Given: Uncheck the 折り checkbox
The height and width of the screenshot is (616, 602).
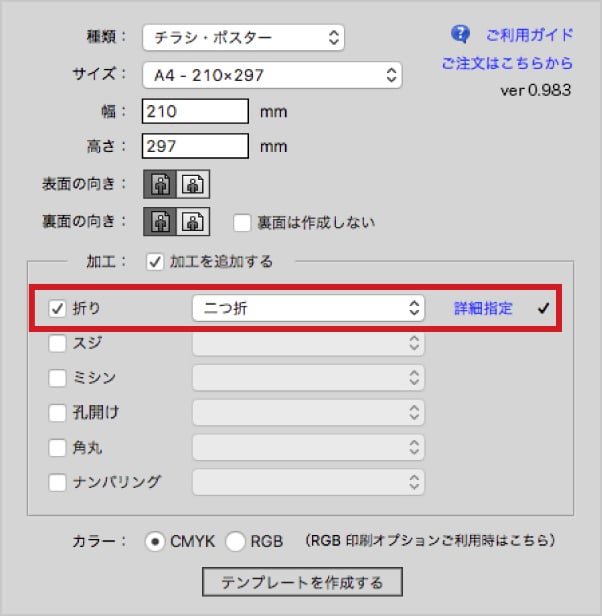Looking at the screenshot, I should (x=57, y=308).
